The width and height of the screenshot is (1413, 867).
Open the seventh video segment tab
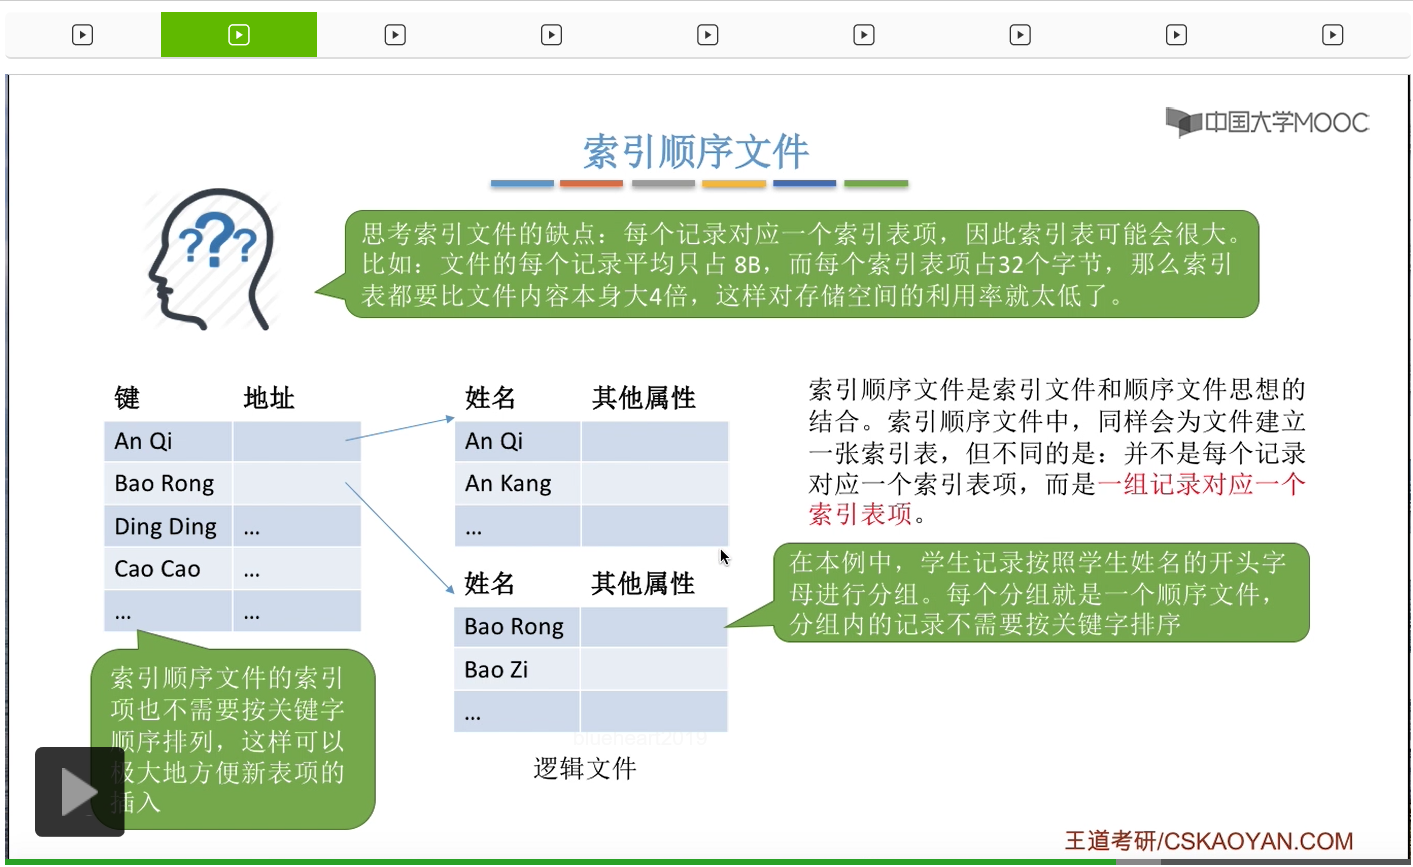pyautogui.click(x=1020, y=35)
